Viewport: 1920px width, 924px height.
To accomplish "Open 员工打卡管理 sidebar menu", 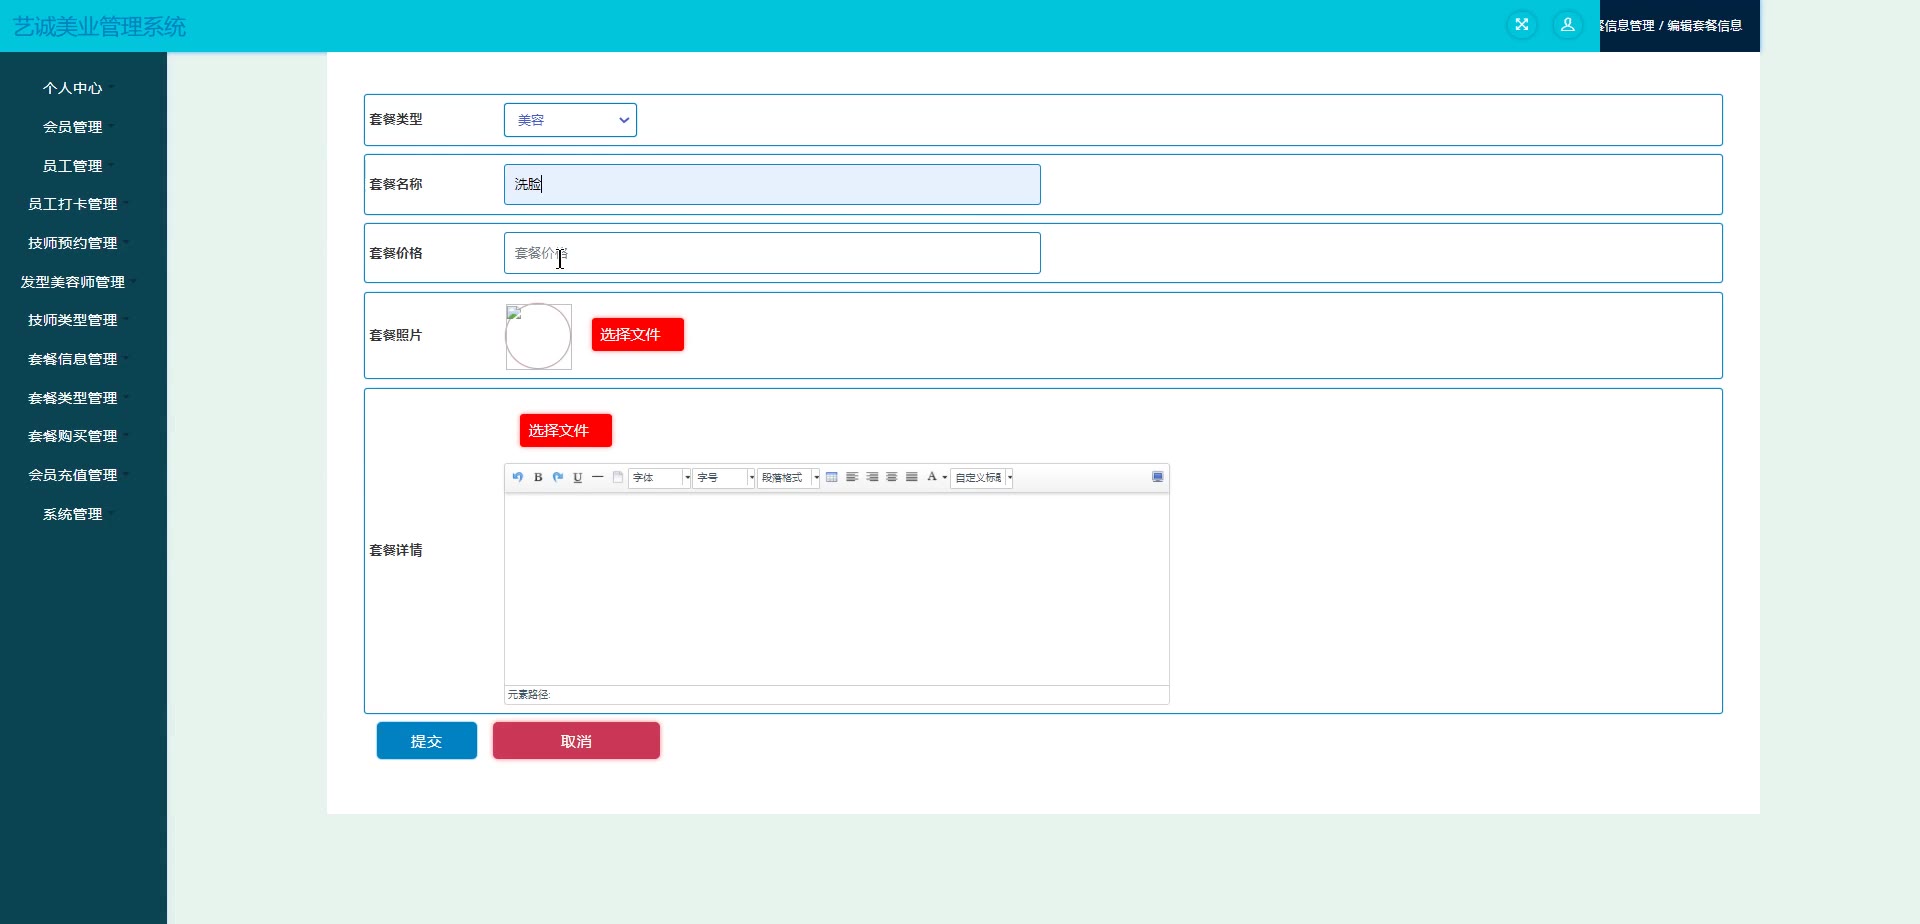I will click(x=73, y=204).
